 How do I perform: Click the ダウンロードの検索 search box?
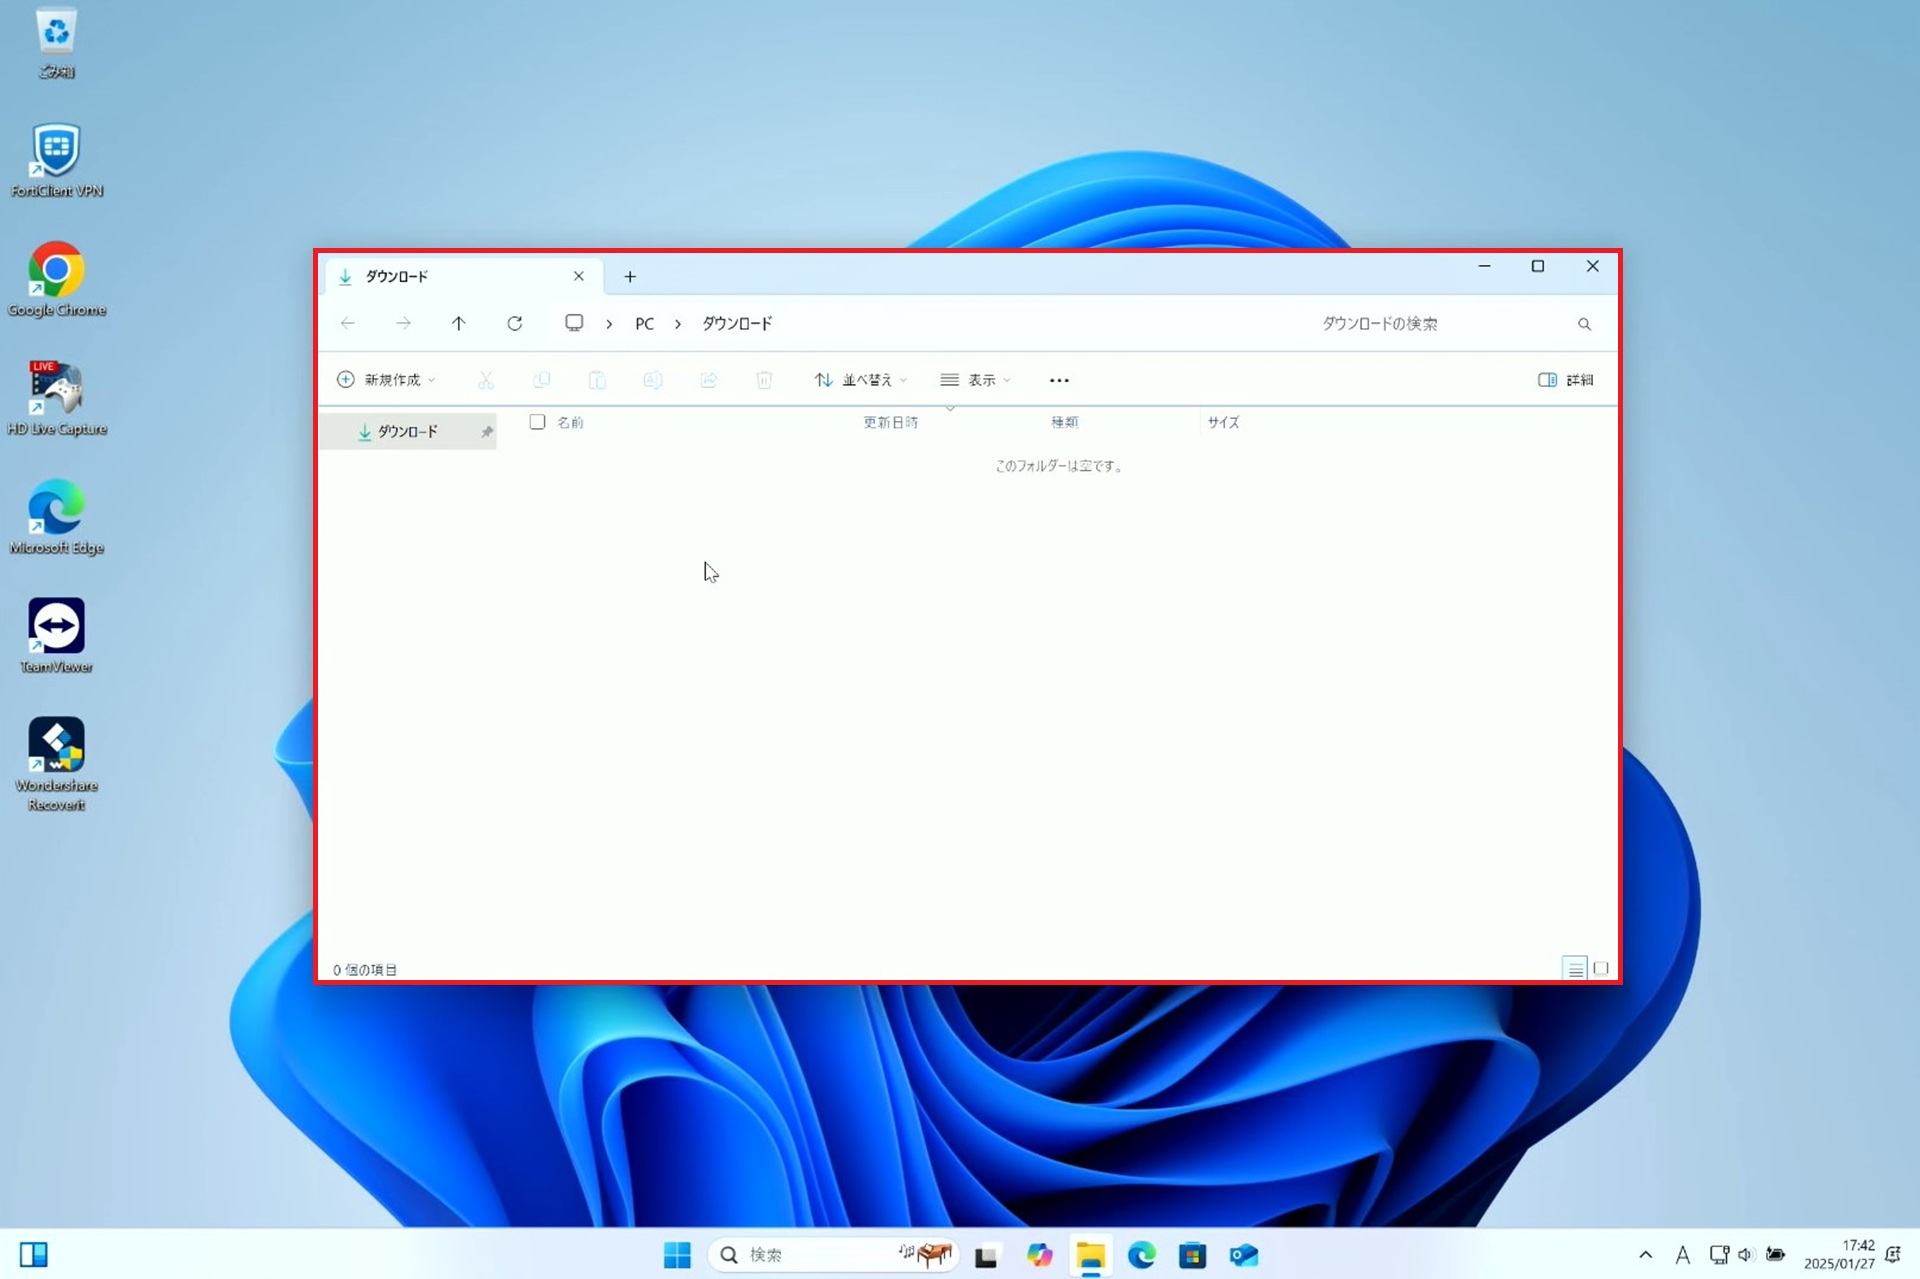[1455, 324]
